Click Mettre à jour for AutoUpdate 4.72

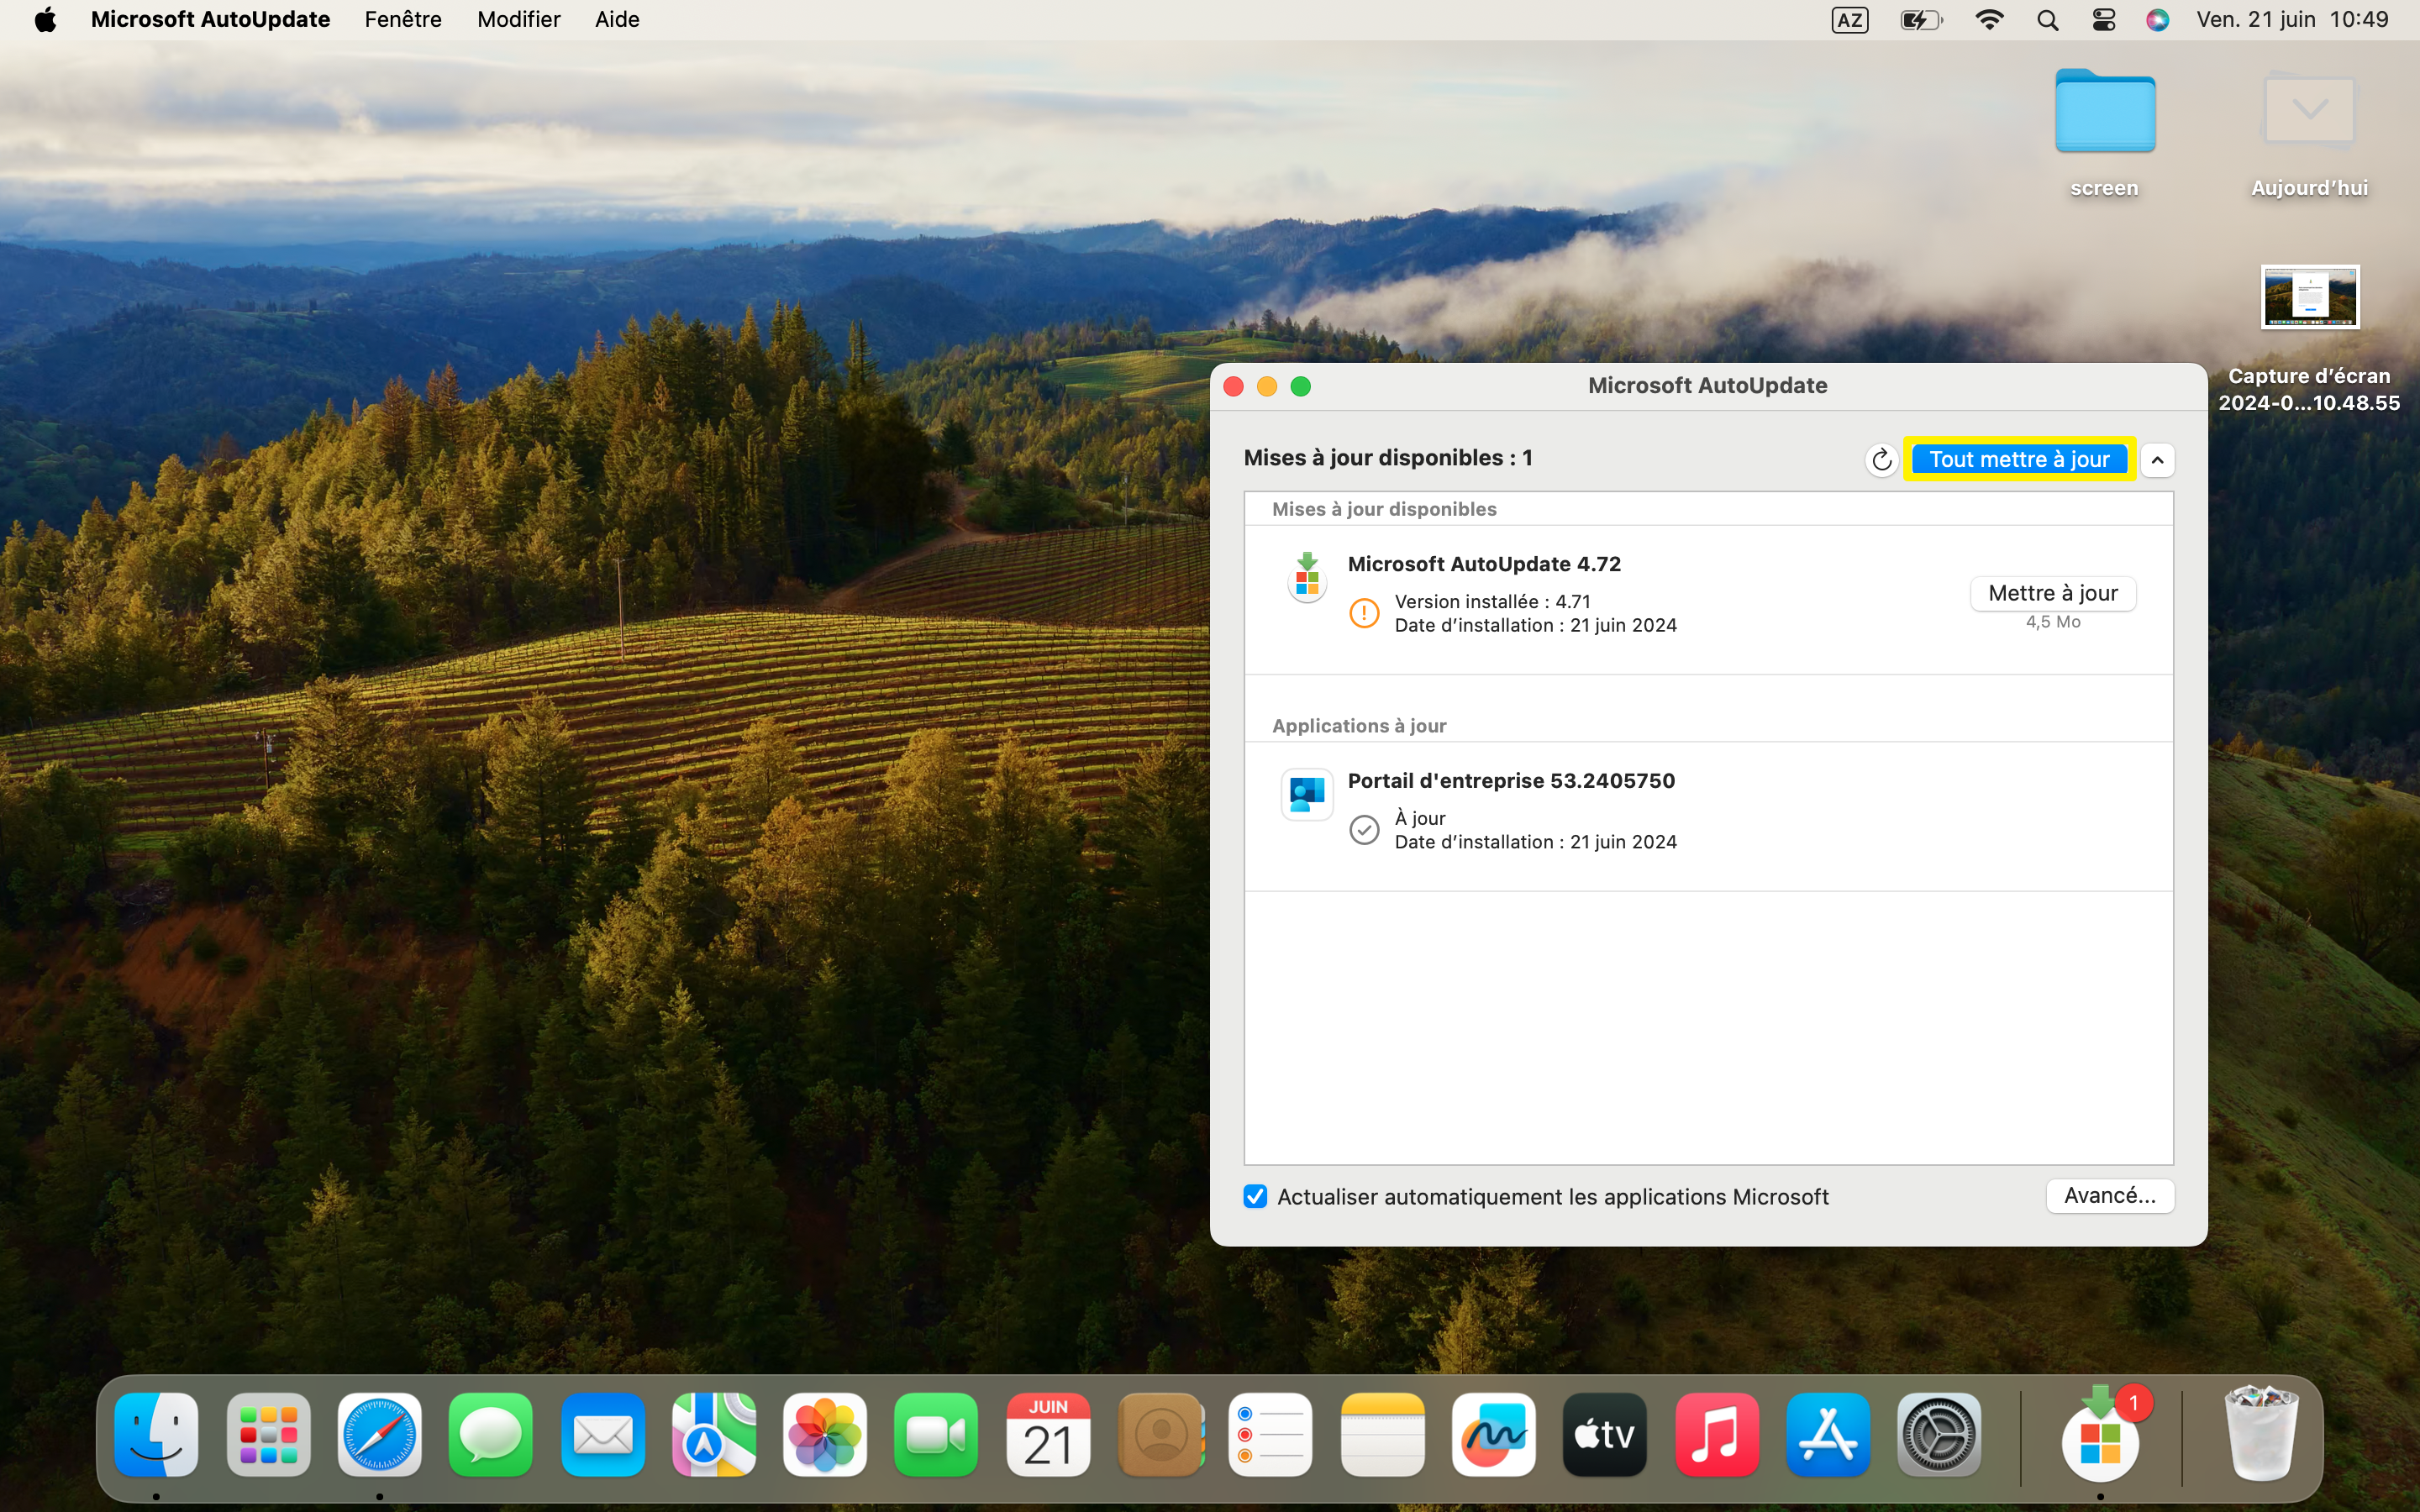[x=2052, y=593]
